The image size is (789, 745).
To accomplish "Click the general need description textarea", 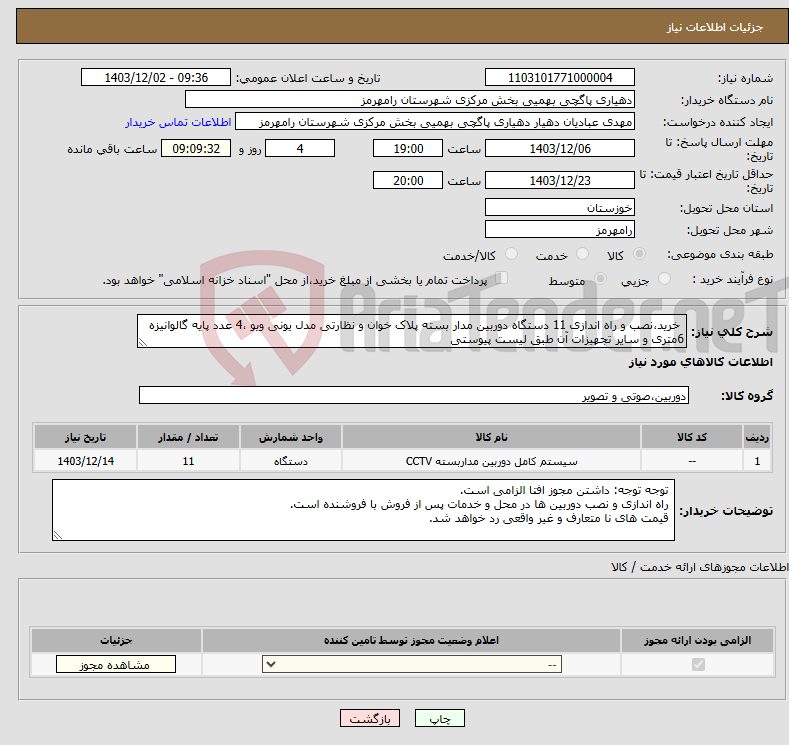I will tap(412, 331).
